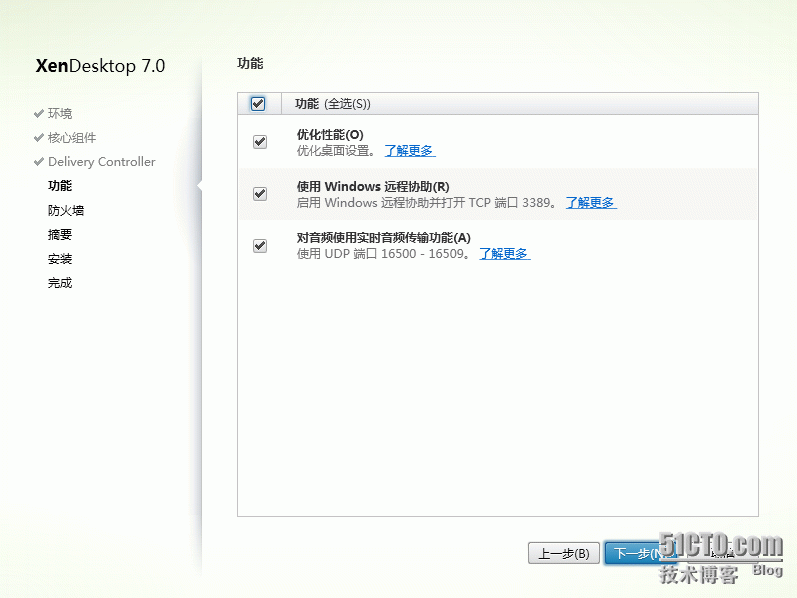Open 了解更多 link for TCP 端口 3389
797x598 pixels.
(x=591, y=202)
